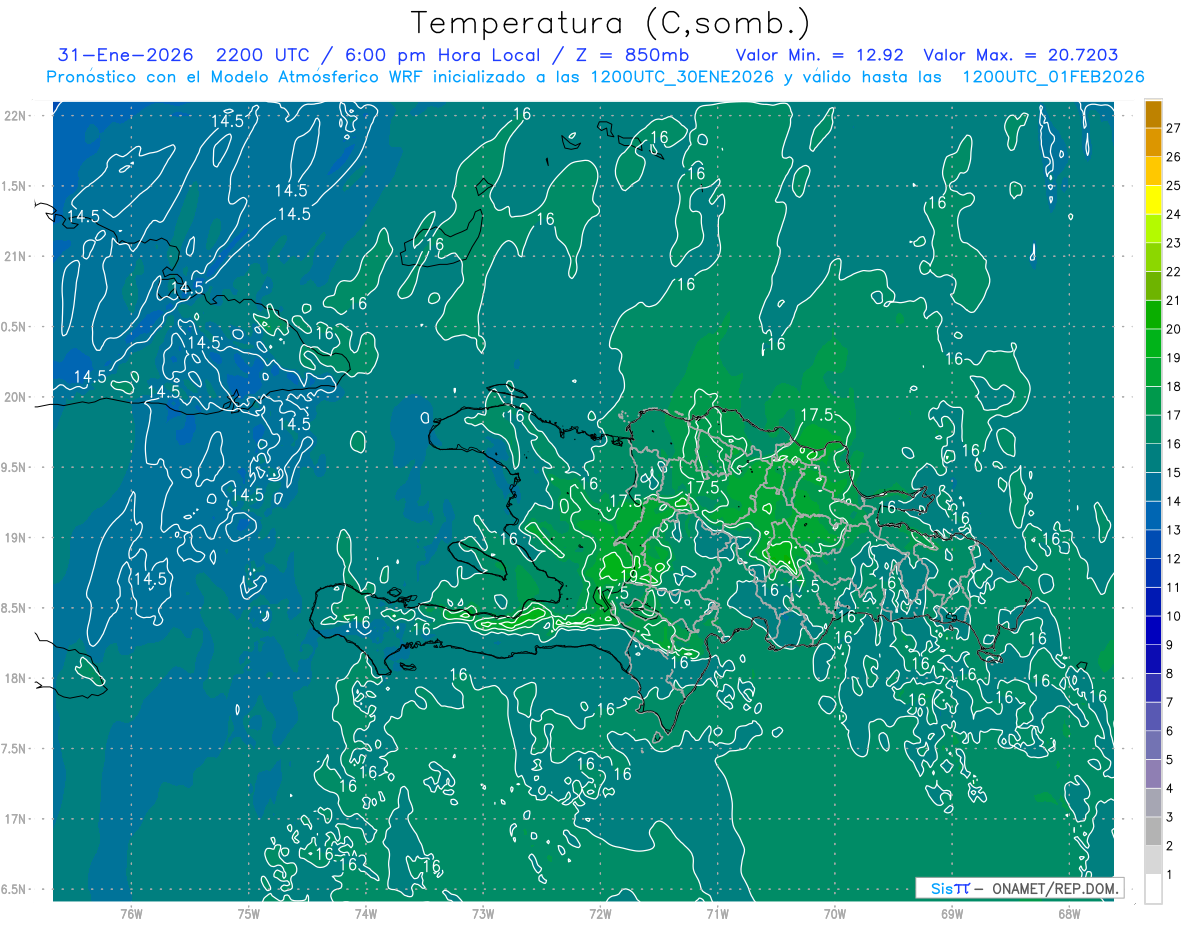Screen dimensions: 1200x927
Task: Click the '27' label on the color scale
Action: 1174,127
